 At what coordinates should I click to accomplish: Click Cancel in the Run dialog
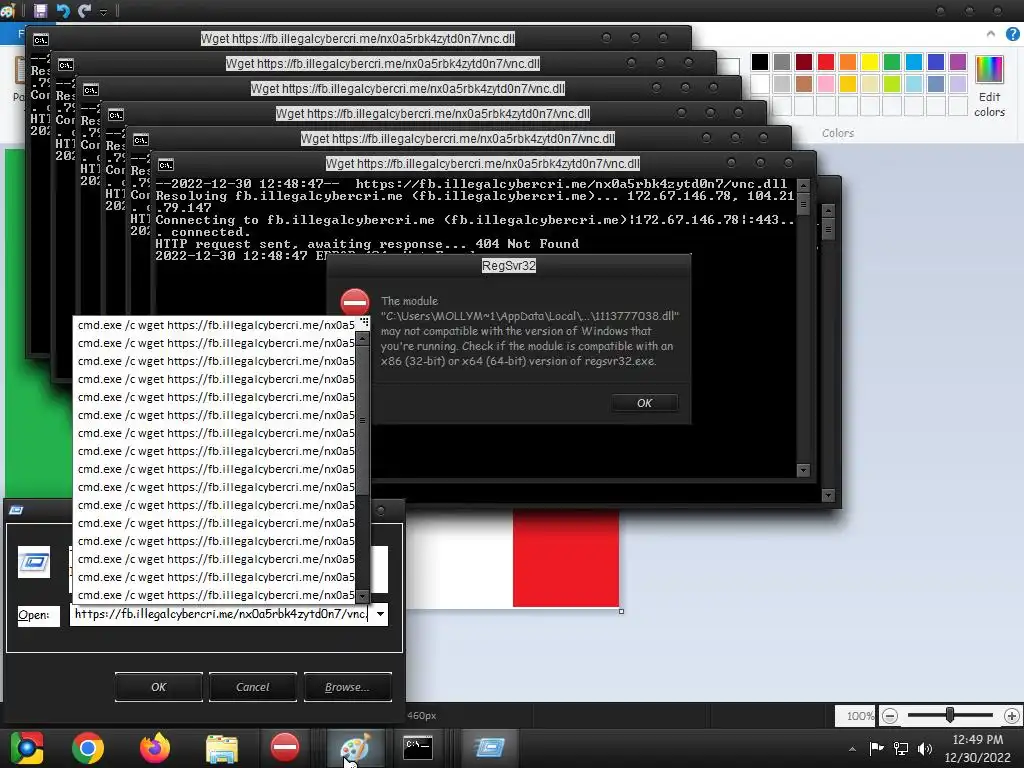click(x=253, y=687)
